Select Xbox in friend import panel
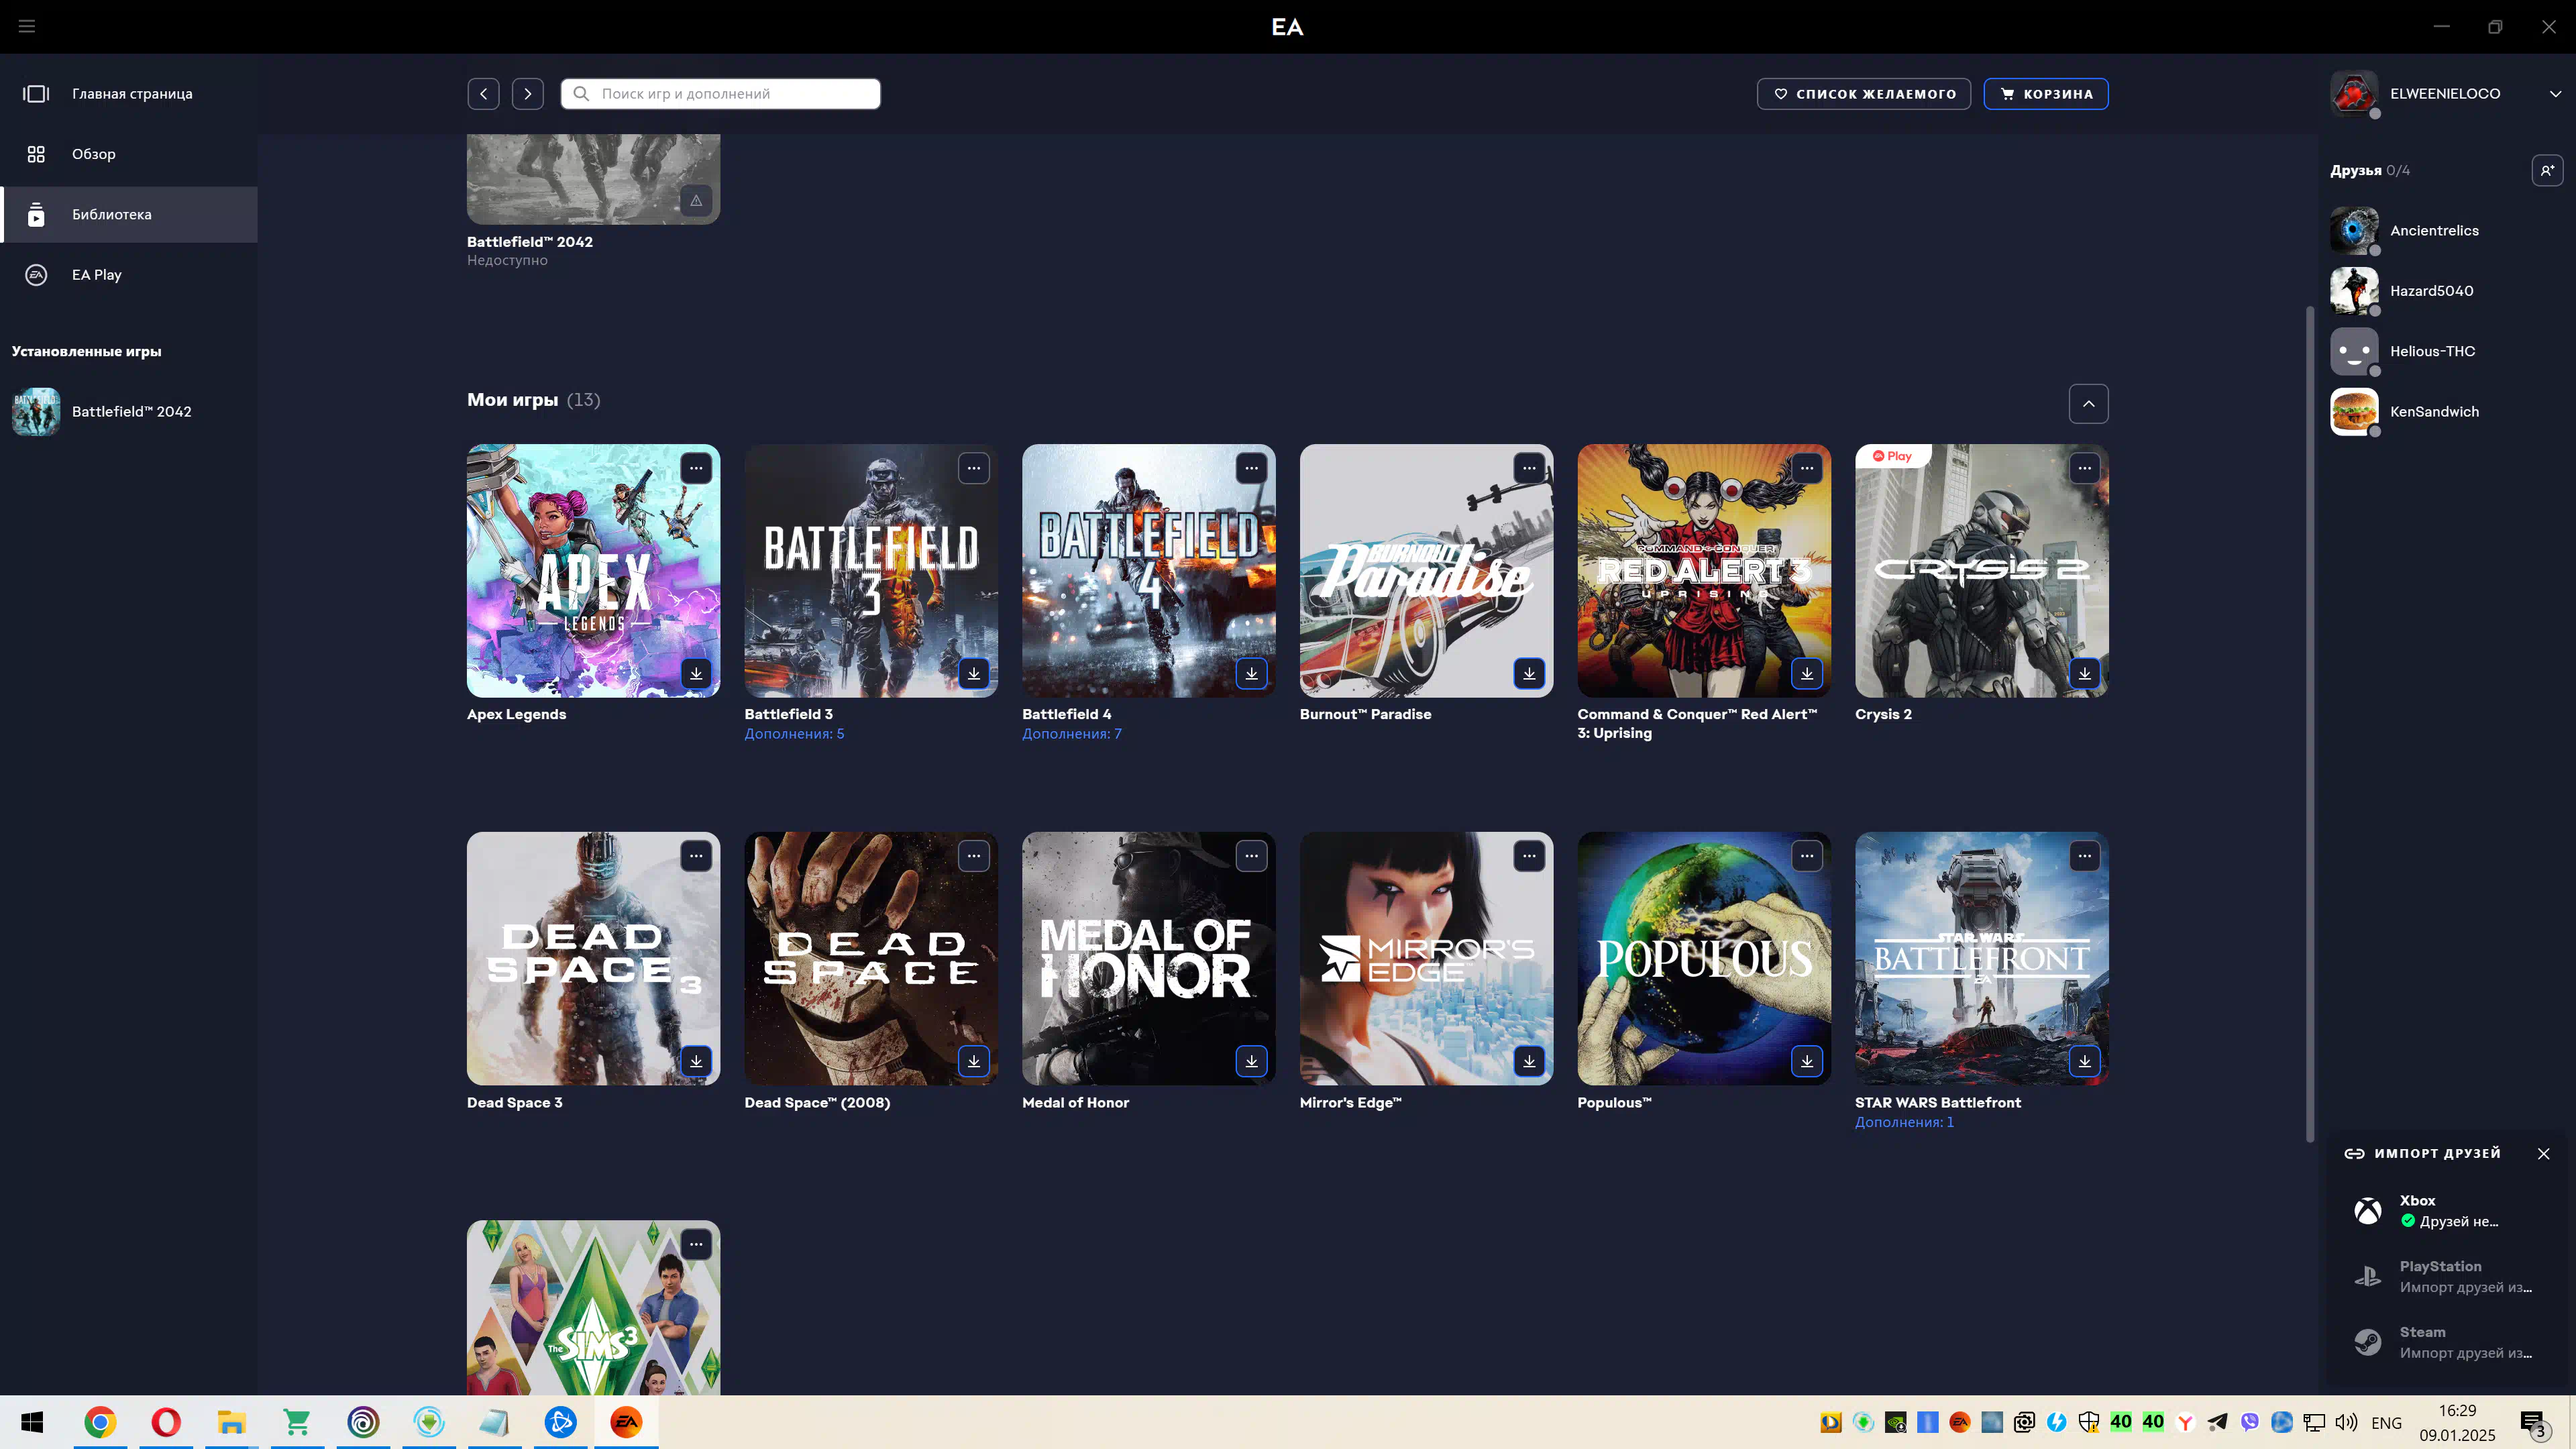 click(2445, 1210)
